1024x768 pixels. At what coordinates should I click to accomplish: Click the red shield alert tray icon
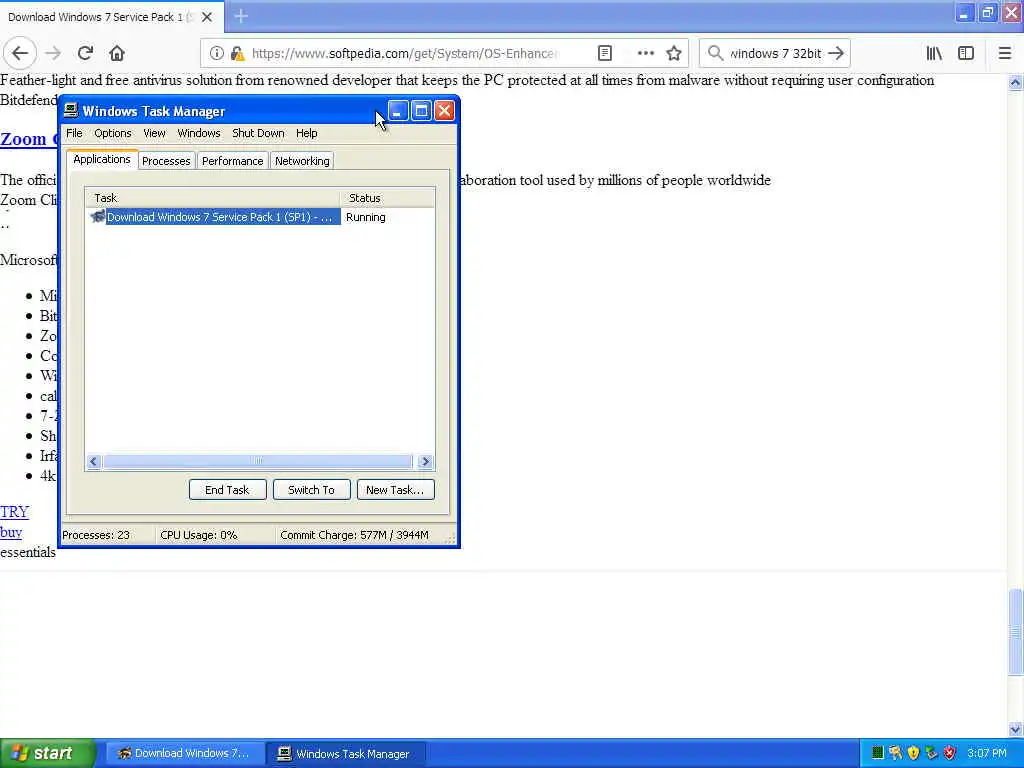click(950, 753)
